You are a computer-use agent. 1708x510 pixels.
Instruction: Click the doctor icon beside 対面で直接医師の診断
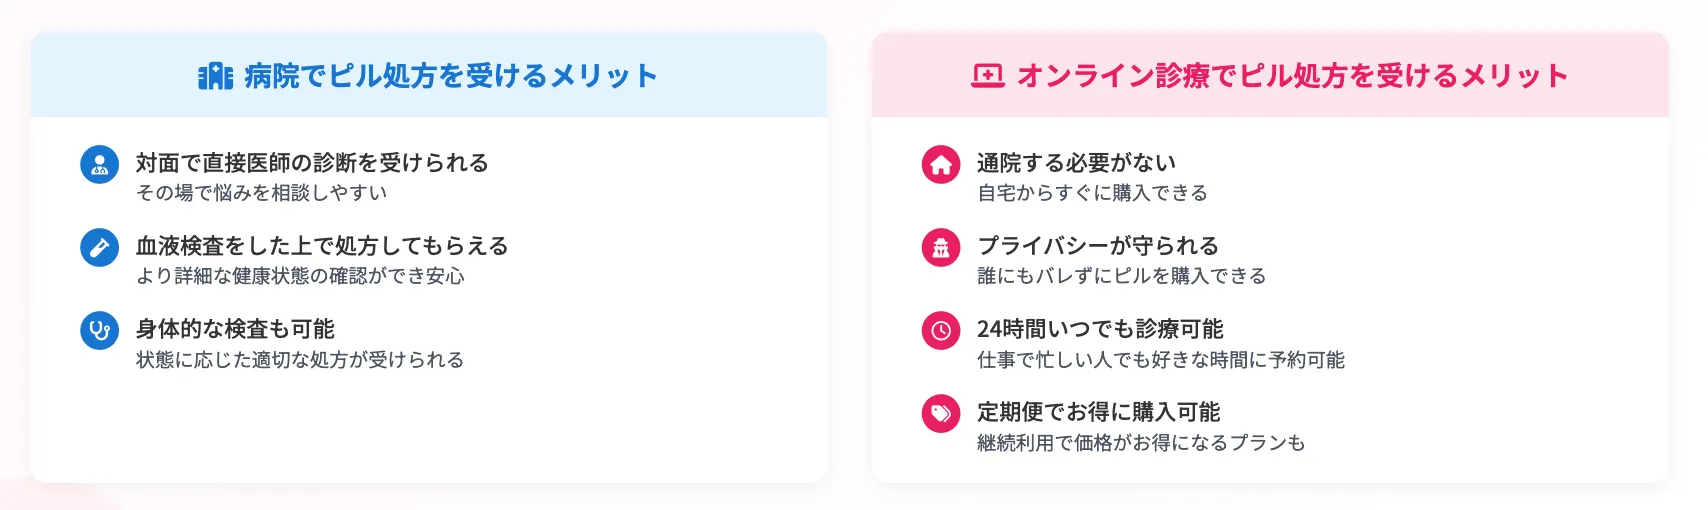[x=99, y=164]
